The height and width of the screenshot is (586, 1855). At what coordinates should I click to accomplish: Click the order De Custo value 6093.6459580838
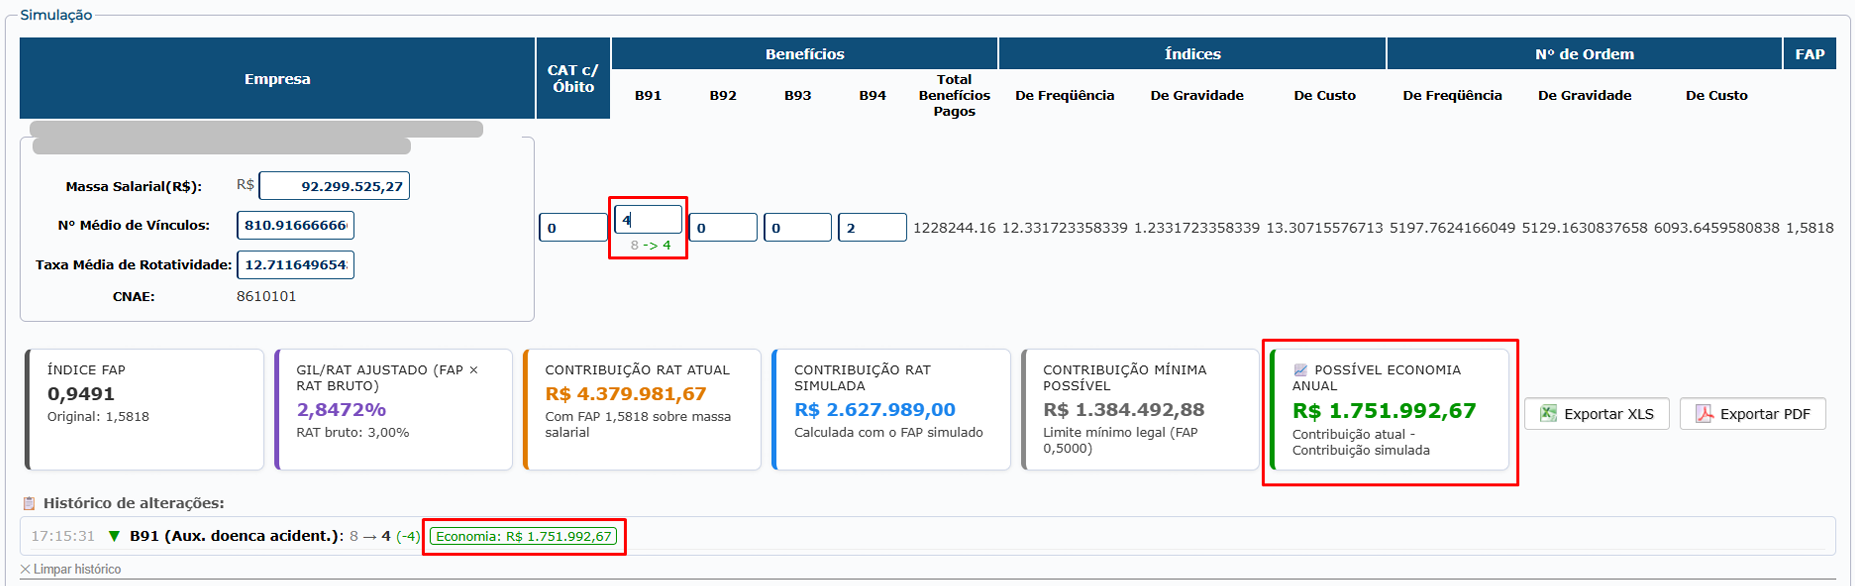[x=1717, y=228]
